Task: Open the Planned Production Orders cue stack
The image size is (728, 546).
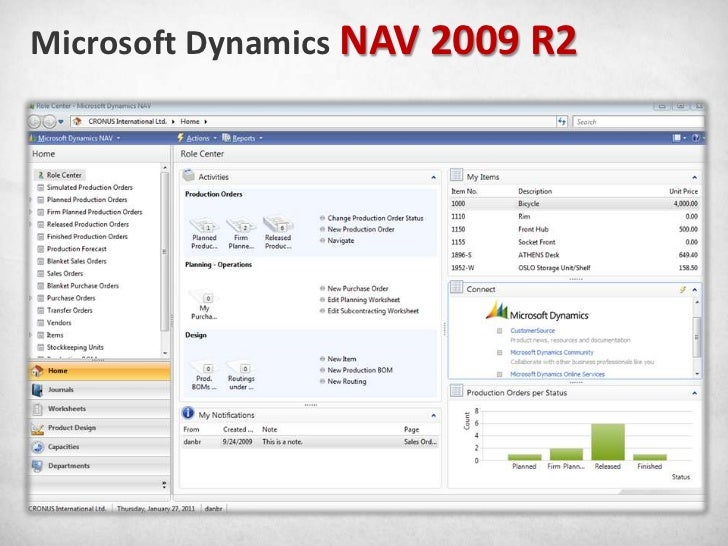Action: (x=204, y=233)
